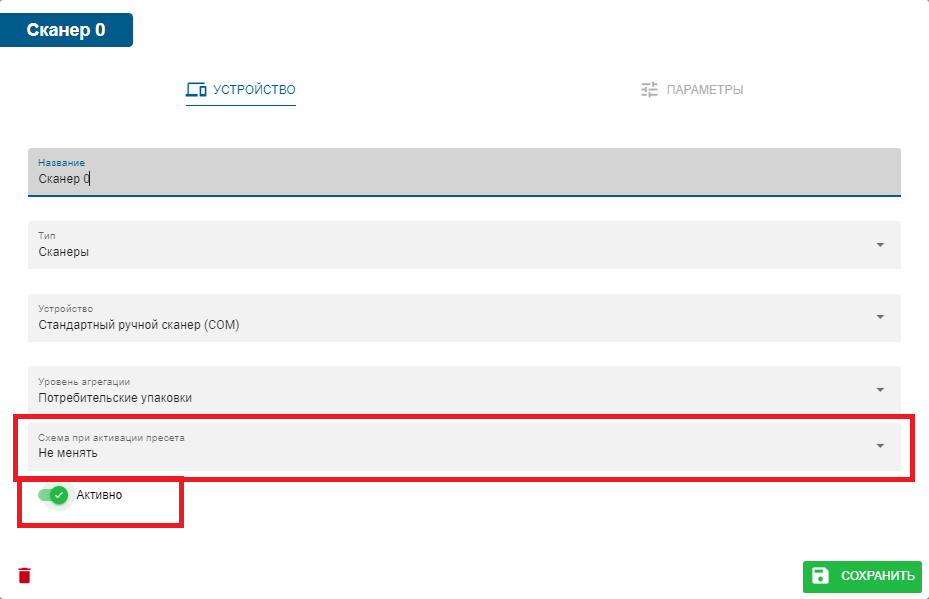Click the devices icon beside Устройство tab
The image size is (929, 599).
click(x=196, y=90)
